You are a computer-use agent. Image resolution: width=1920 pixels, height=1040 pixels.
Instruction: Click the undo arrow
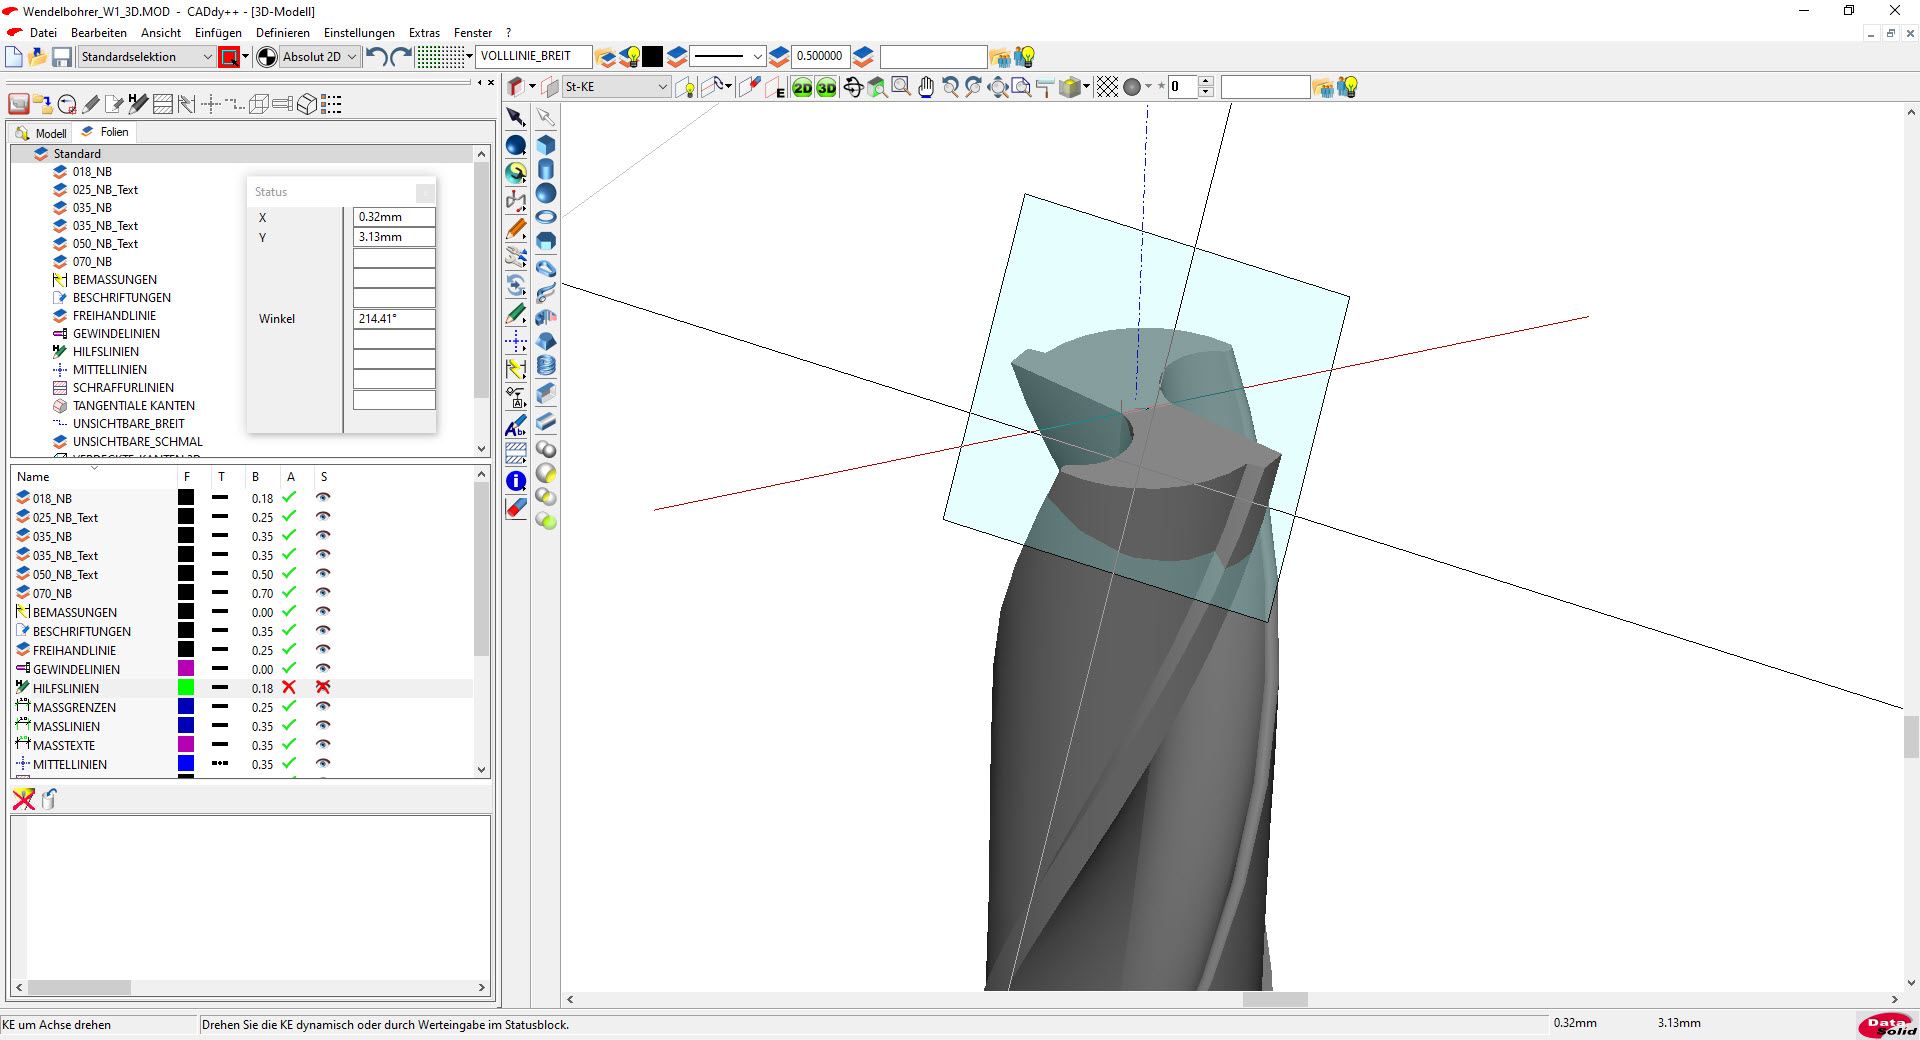[x=377, y=57]
